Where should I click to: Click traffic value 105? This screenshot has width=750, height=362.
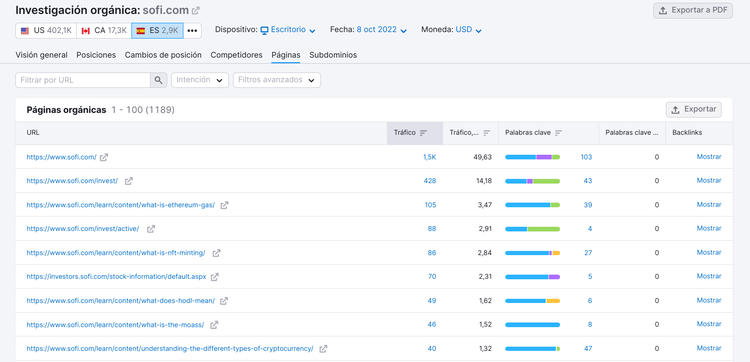point(430,205)
